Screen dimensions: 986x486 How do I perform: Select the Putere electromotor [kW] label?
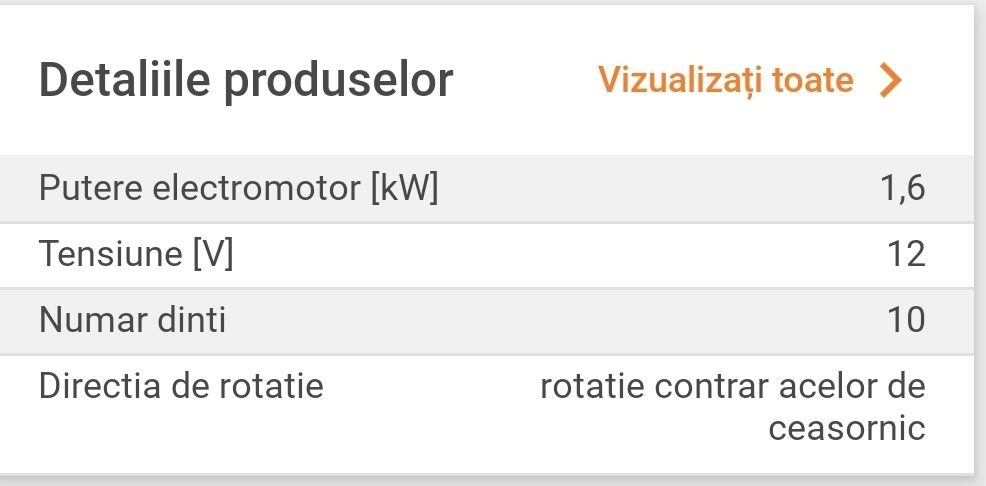239,188
